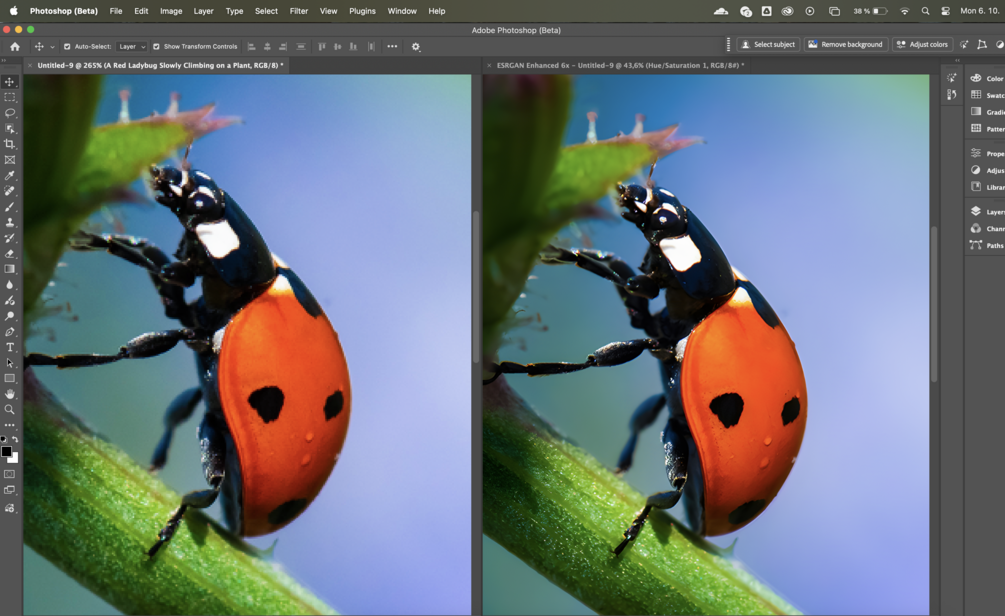
Task: Select the Gradient tool
Action: tap(10, 269)
